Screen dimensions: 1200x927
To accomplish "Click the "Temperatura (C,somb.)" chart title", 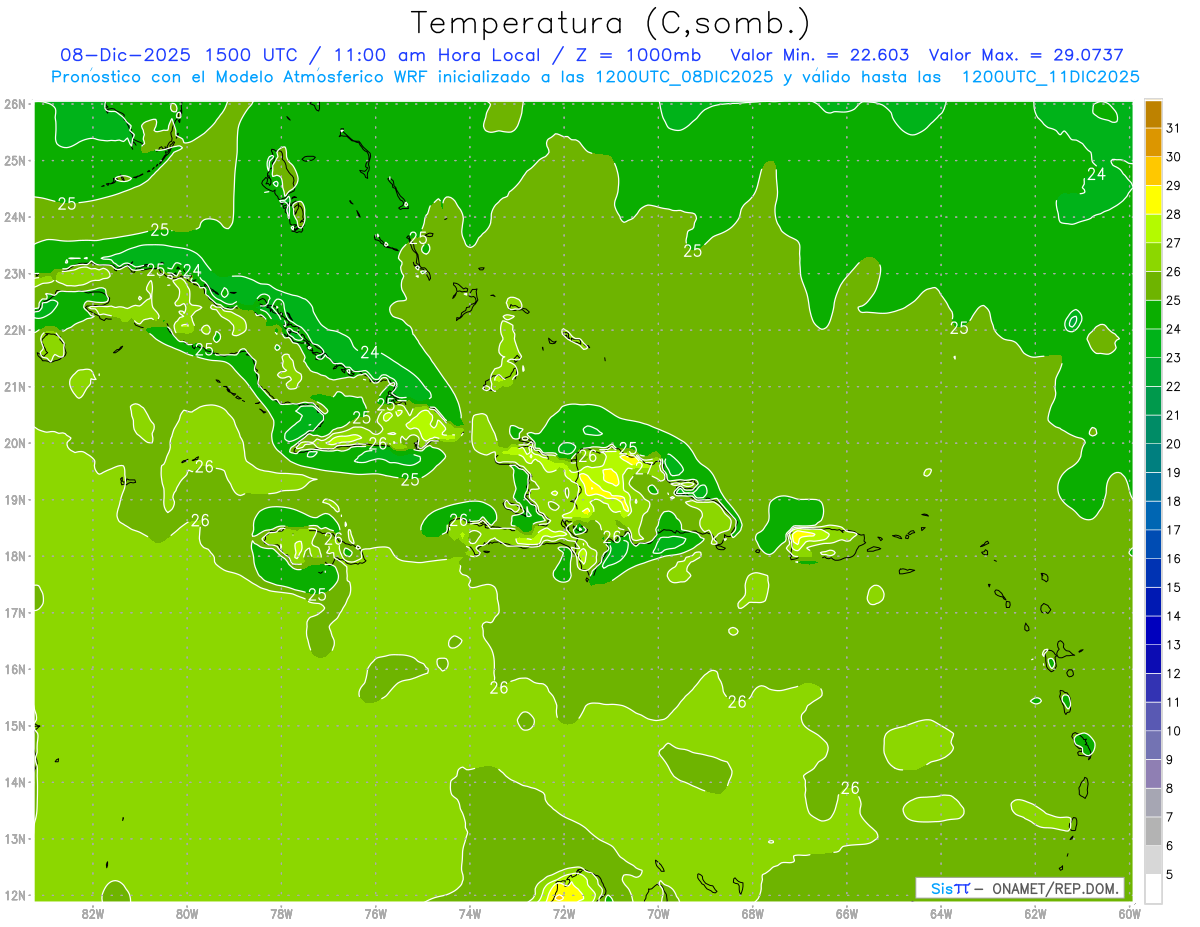I will pos(611,24).
